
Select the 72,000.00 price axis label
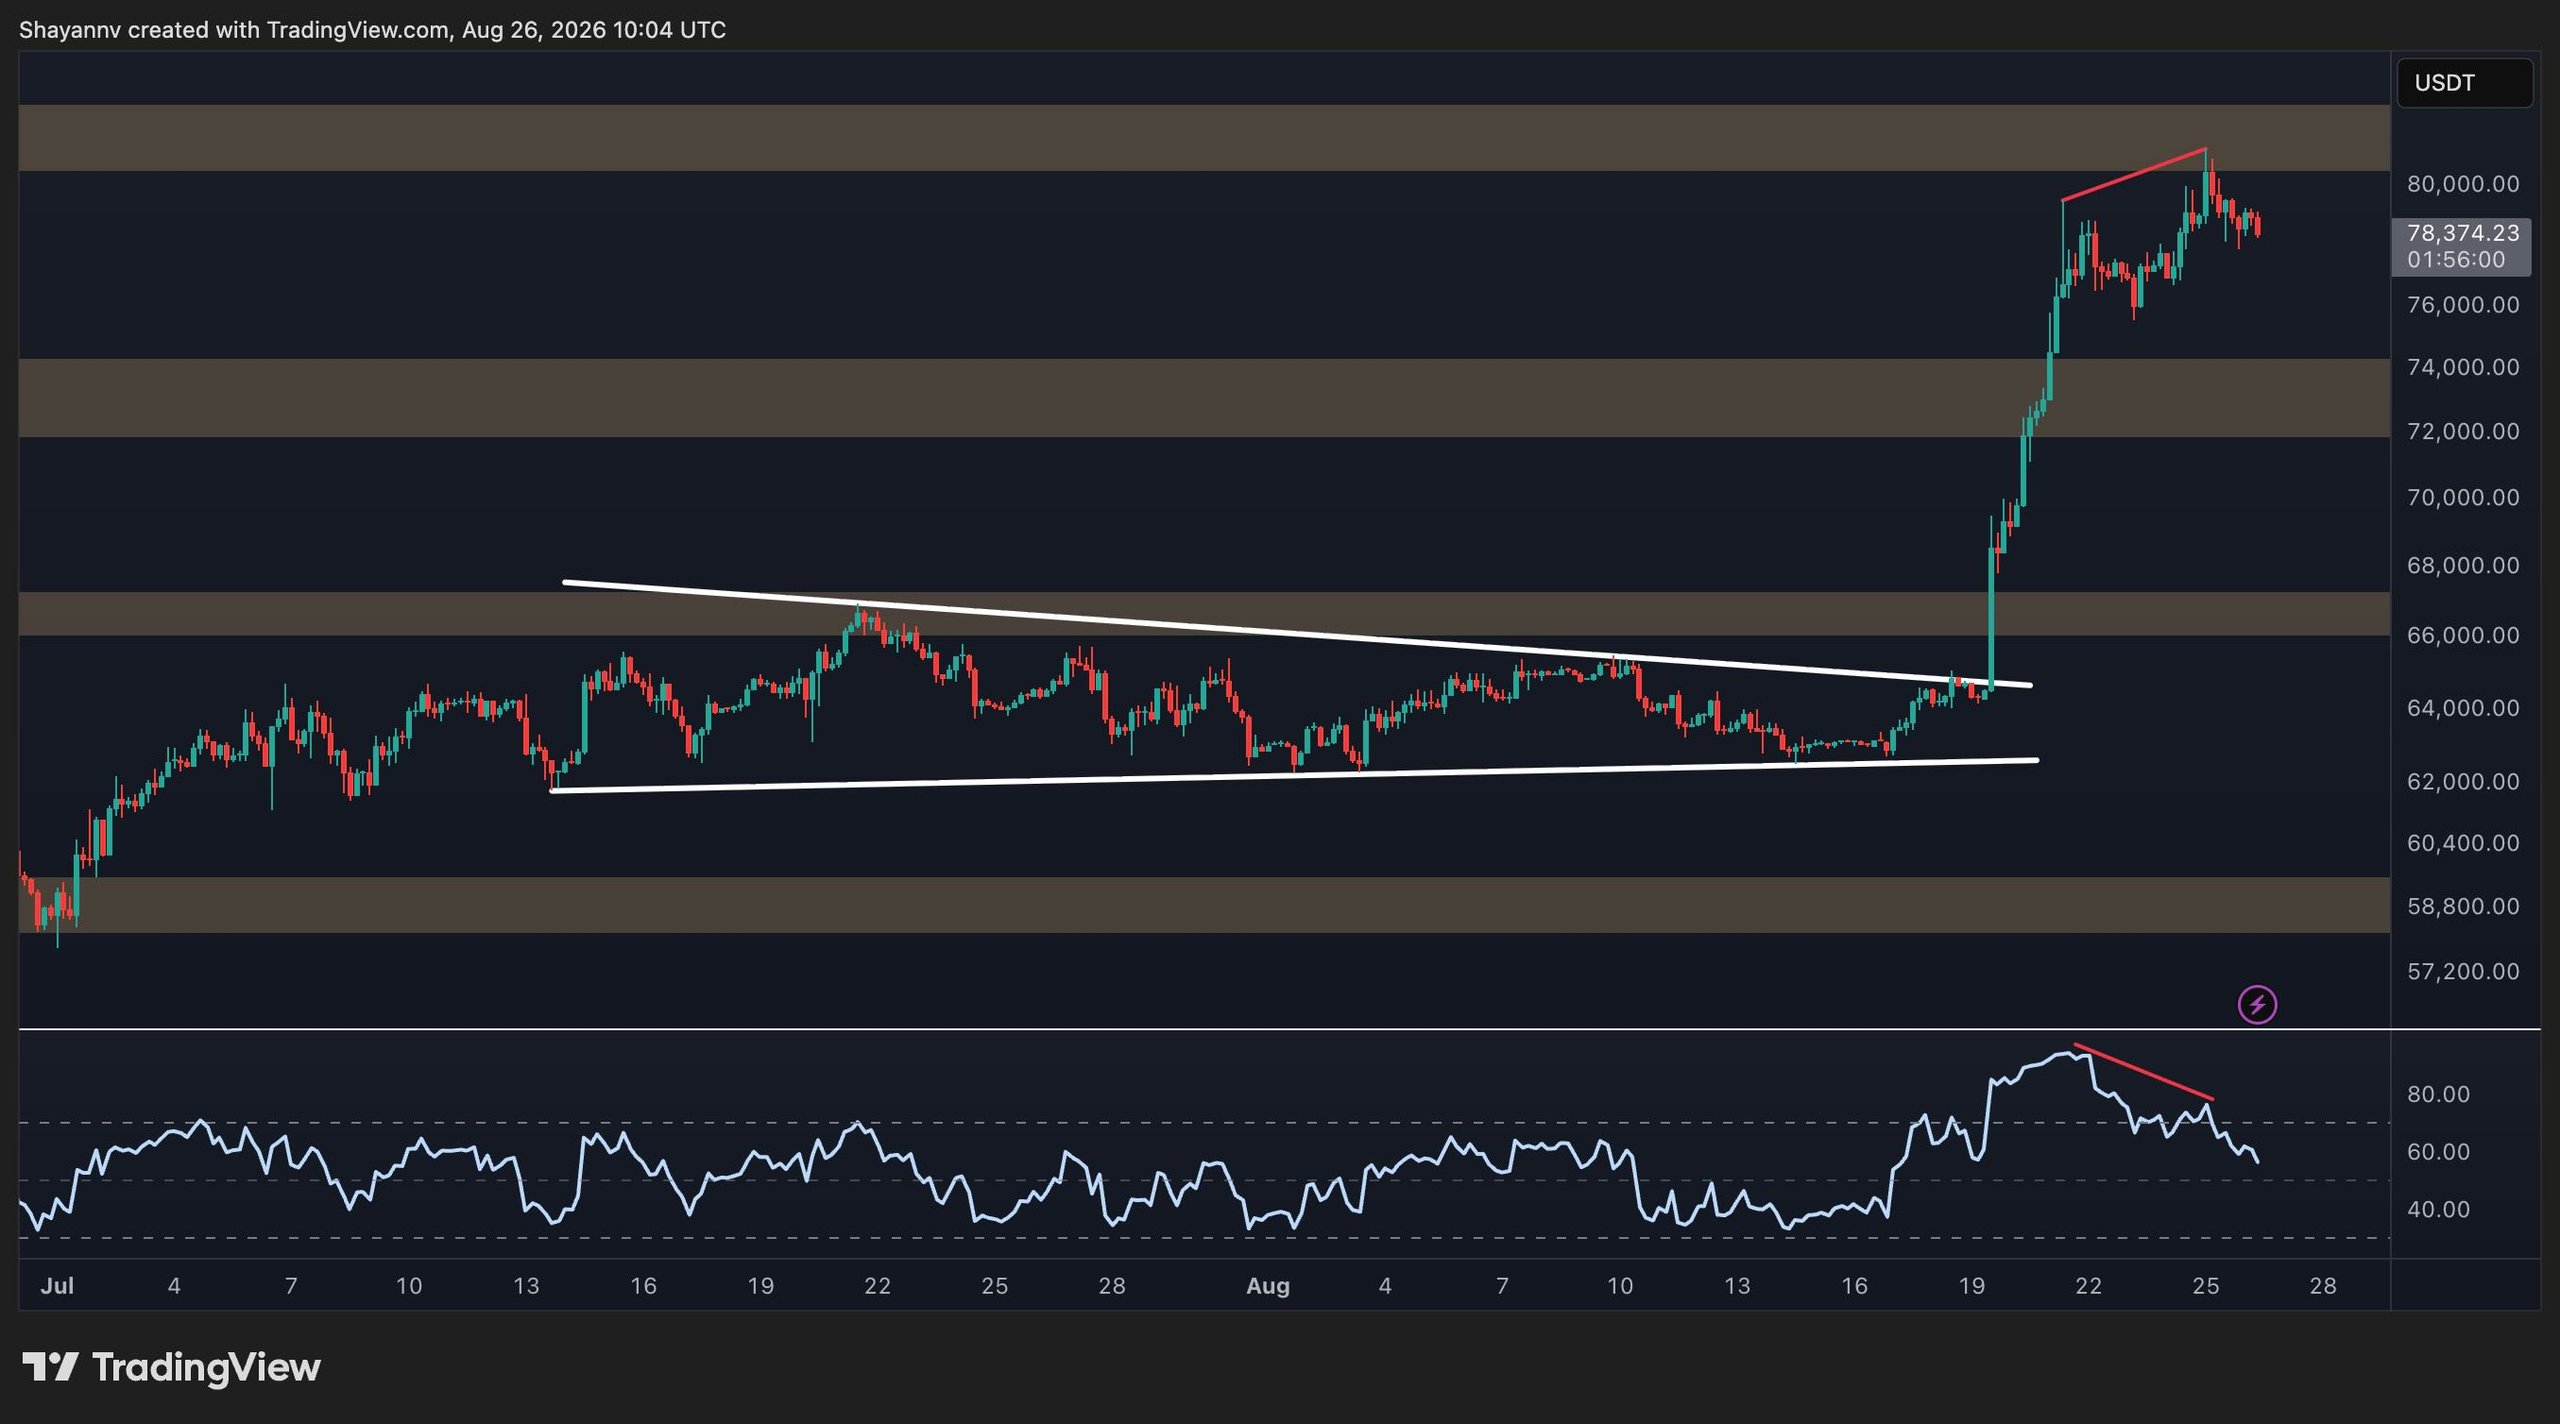(x=2462, y=431)
